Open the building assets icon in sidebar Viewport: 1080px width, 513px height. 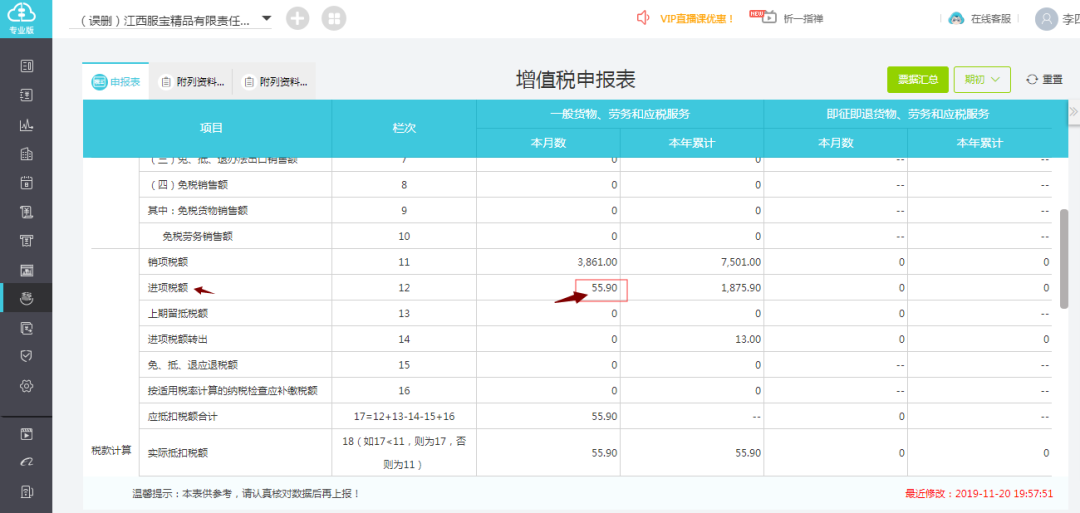(27, 154)
